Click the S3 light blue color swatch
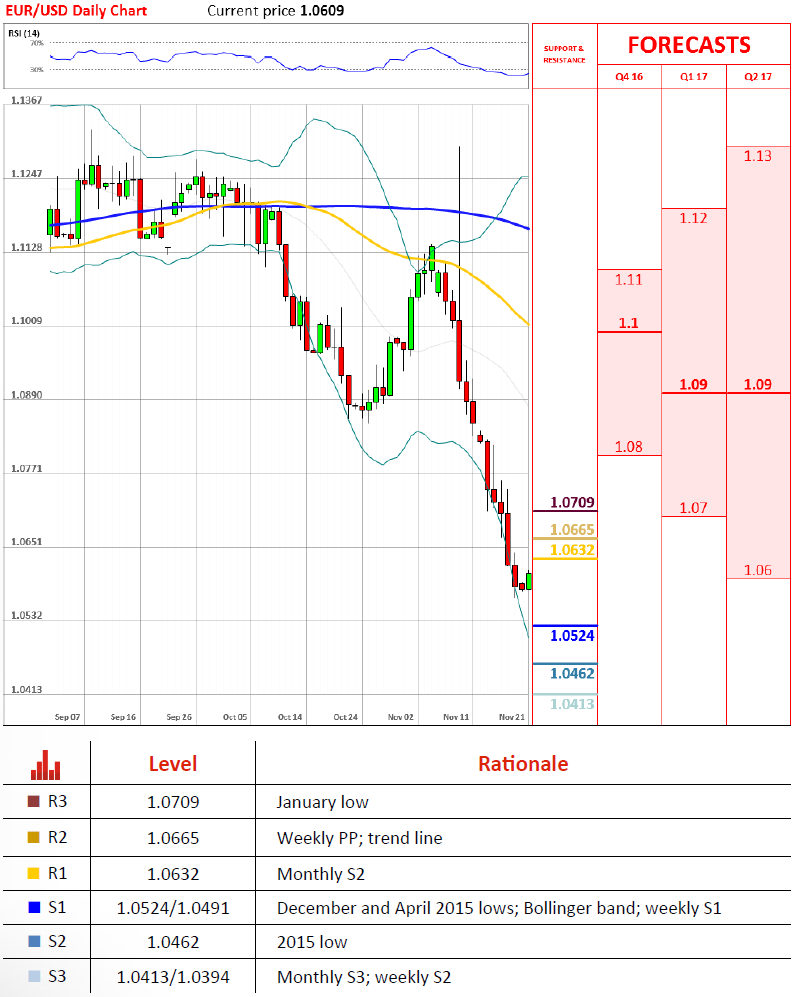794x997 pixels. tap(34, 976)
